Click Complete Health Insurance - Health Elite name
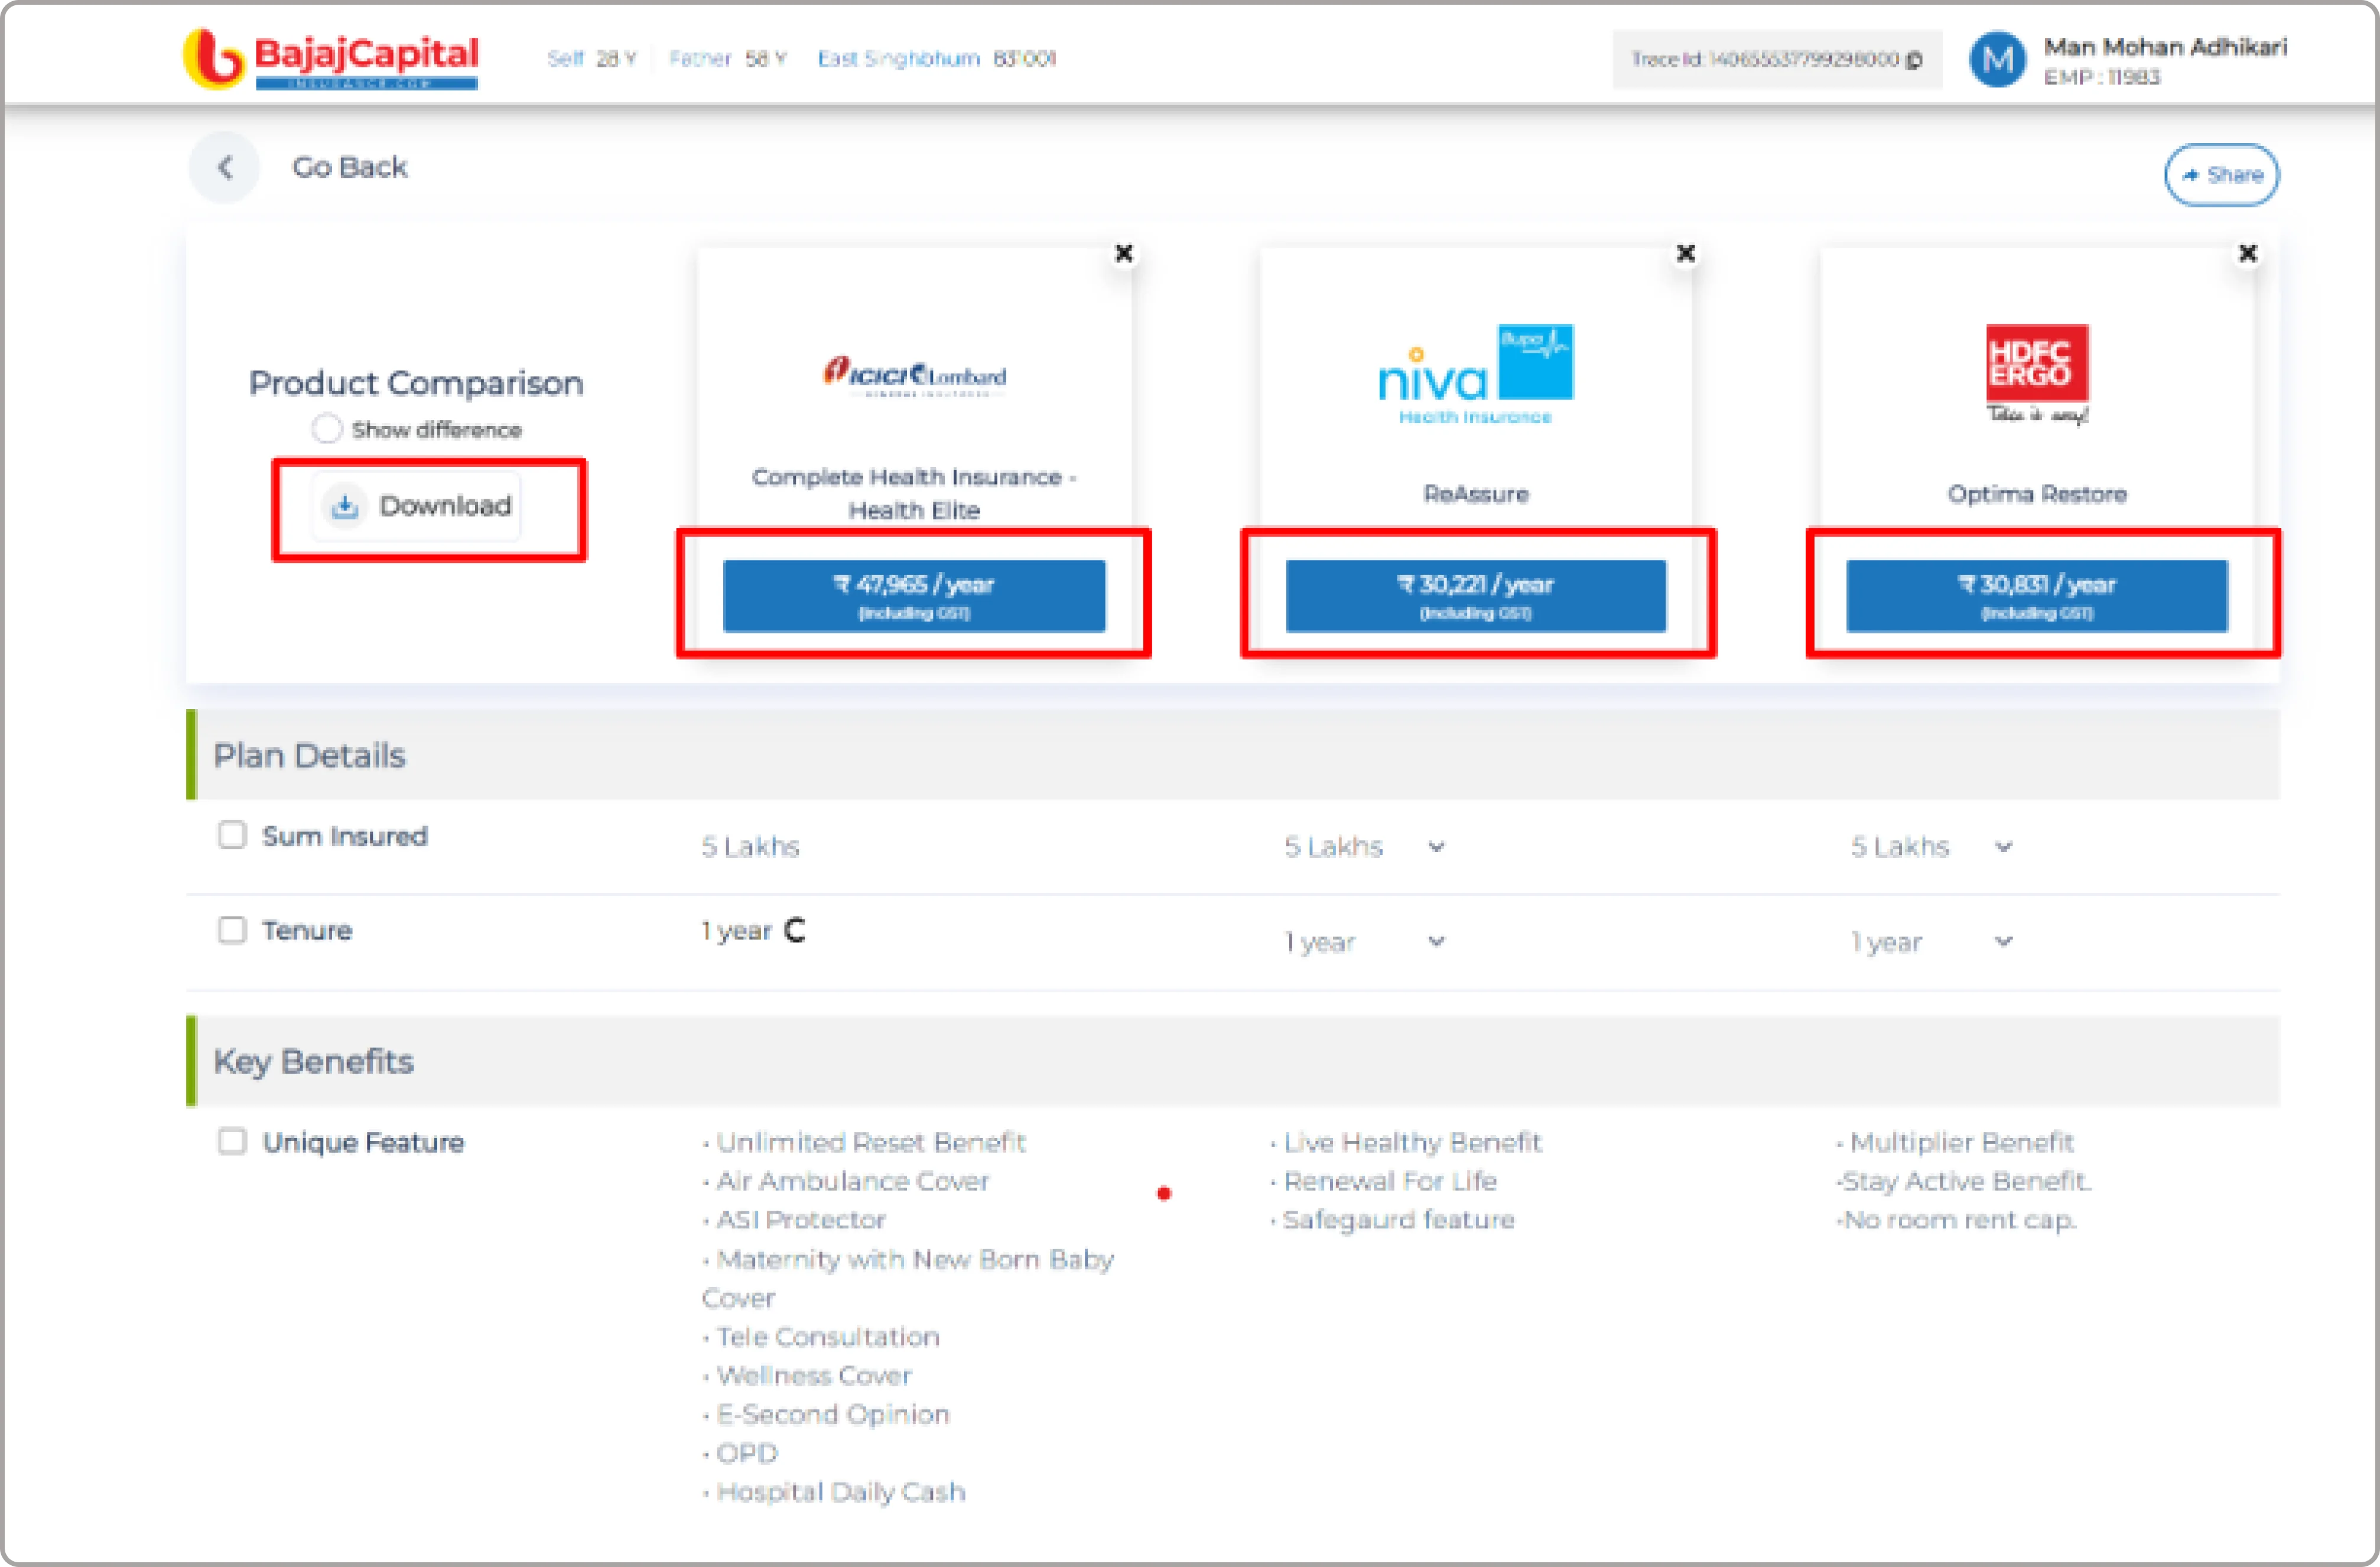This screenshot has height=1567, width=2380. point(914,493)
